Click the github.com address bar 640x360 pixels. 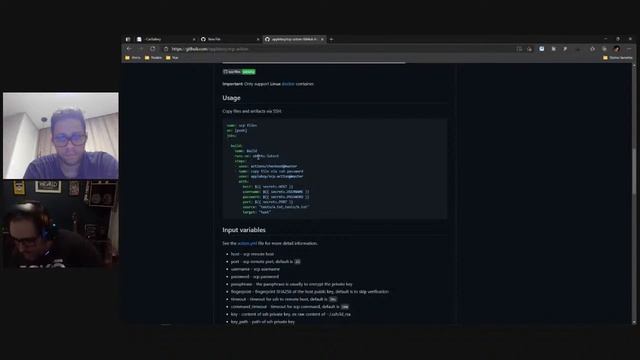[339, 49]
